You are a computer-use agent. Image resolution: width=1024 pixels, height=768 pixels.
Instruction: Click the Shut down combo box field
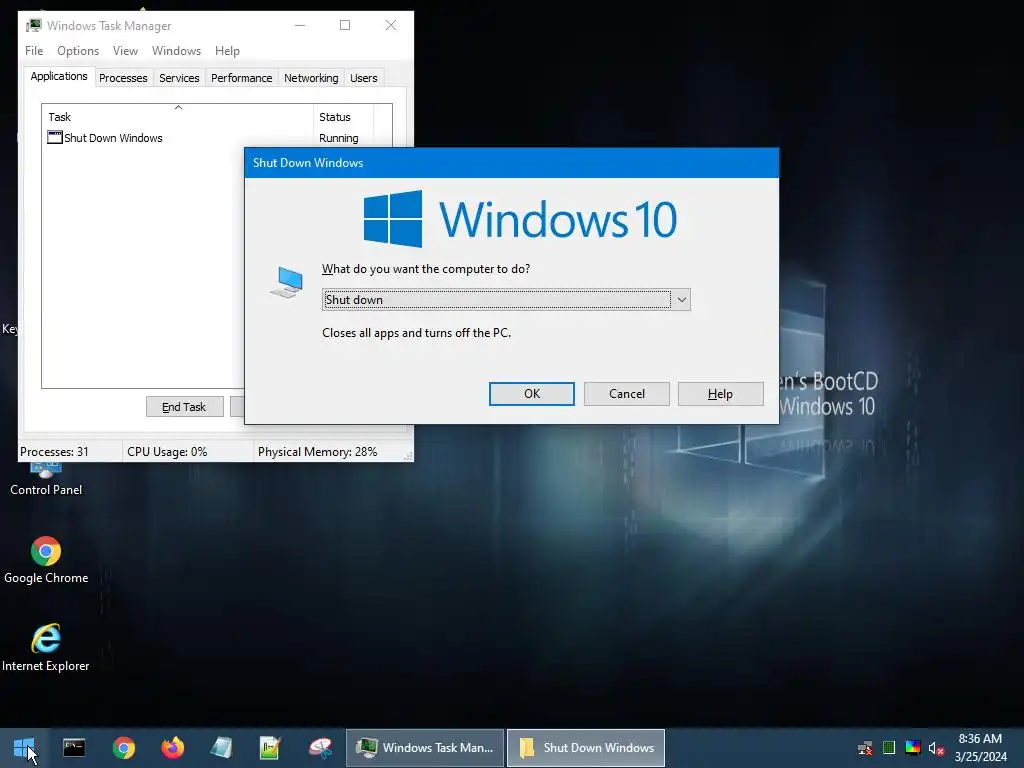[506, 300]
